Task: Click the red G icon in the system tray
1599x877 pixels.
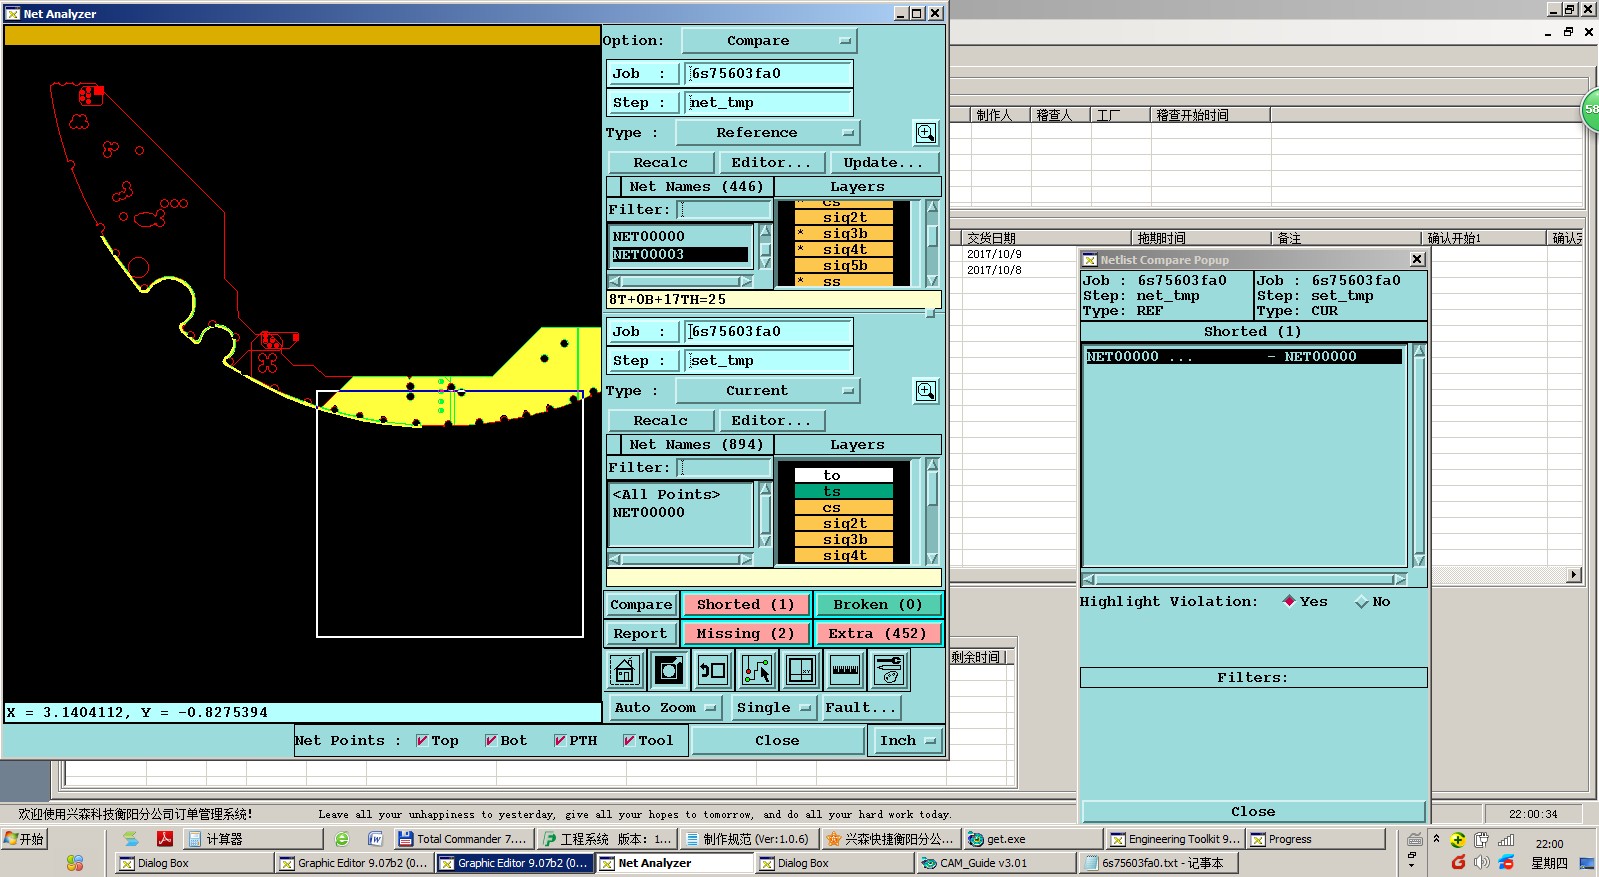Action: click(x=1458, y=862)
